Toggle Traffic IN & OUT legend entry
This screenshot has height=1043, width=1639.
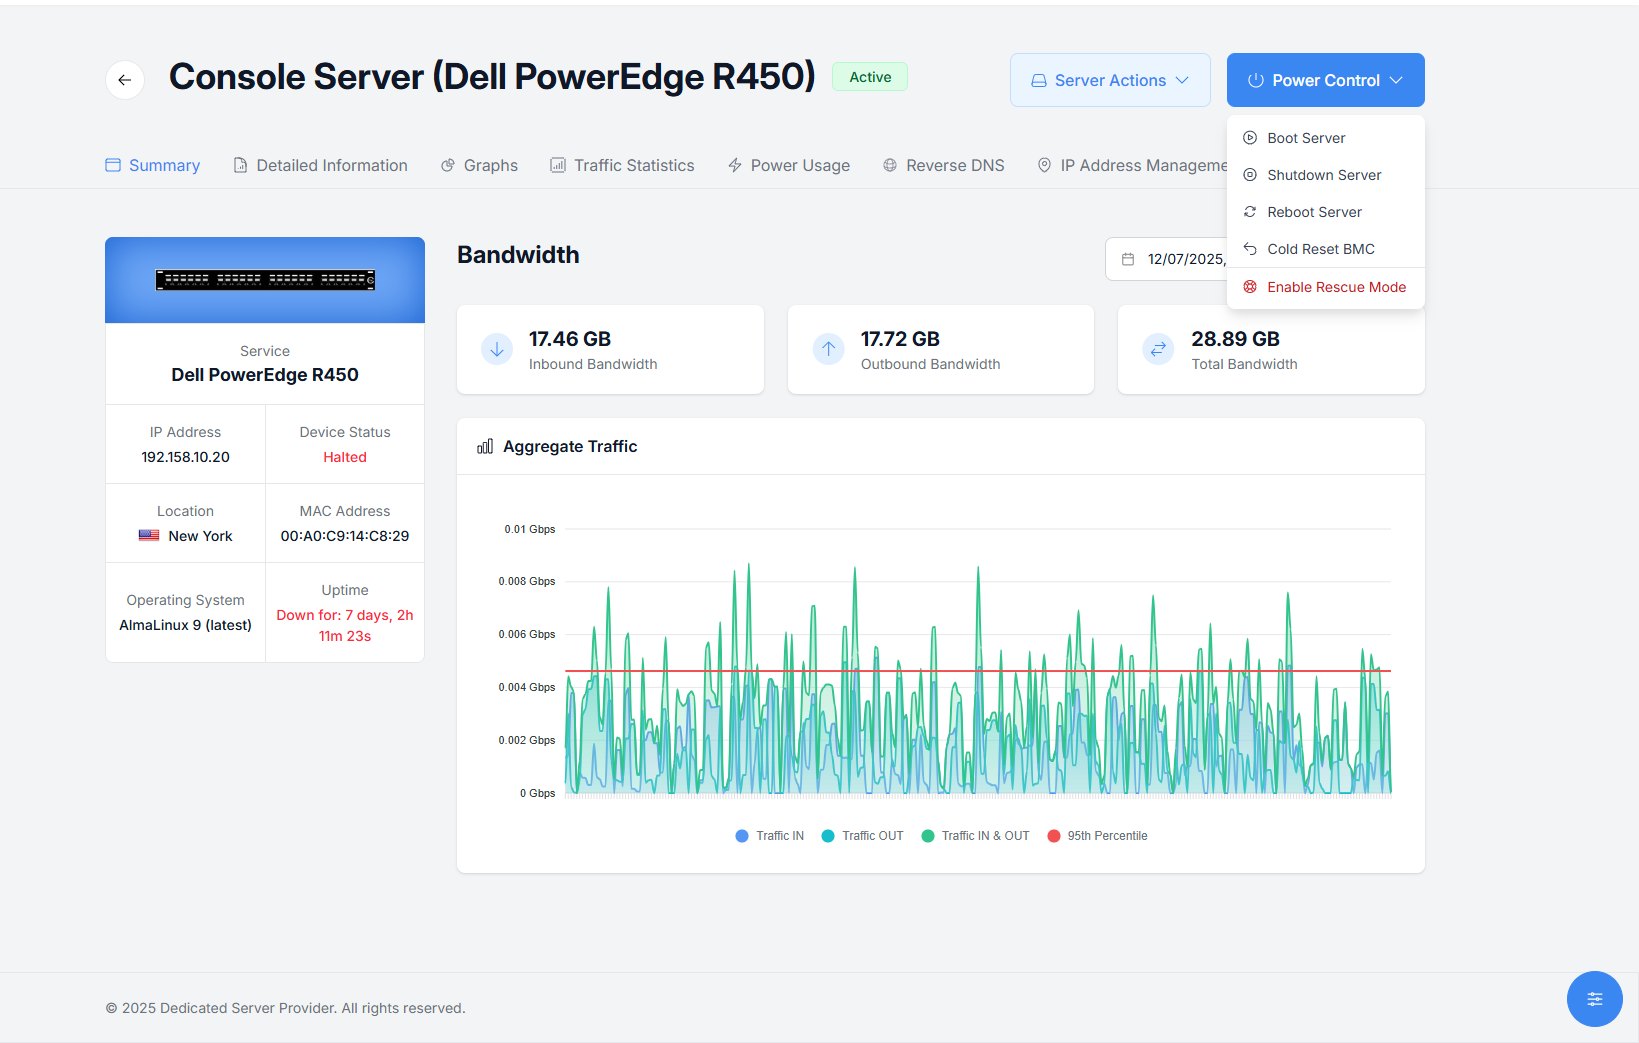point(975,836)
